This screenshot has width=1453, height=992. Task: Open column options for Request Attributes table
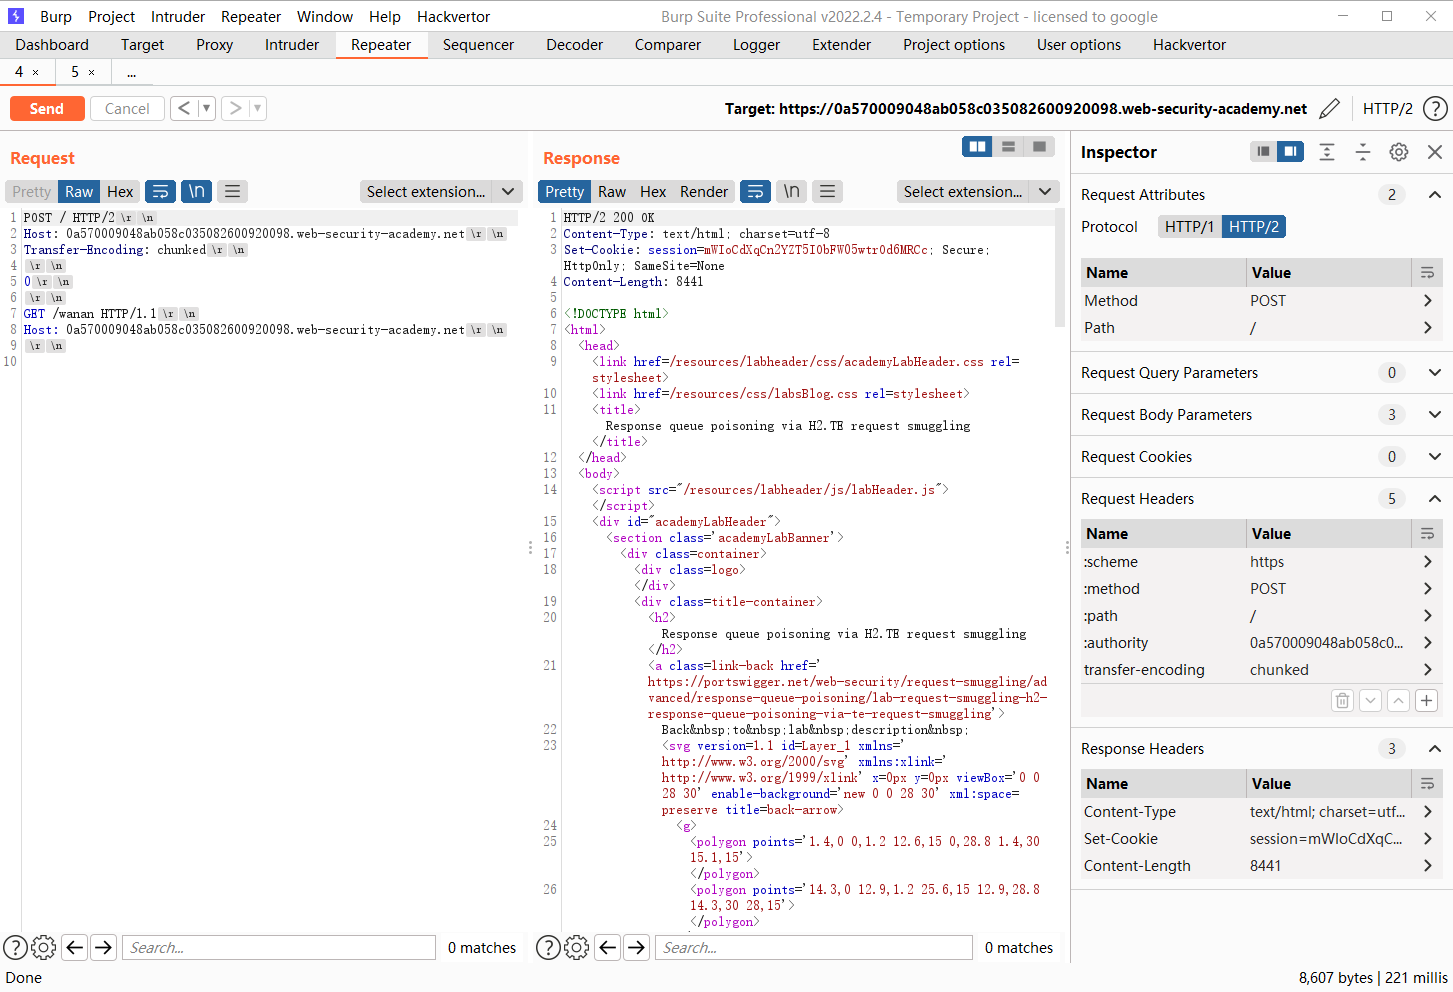(1427, 272)
